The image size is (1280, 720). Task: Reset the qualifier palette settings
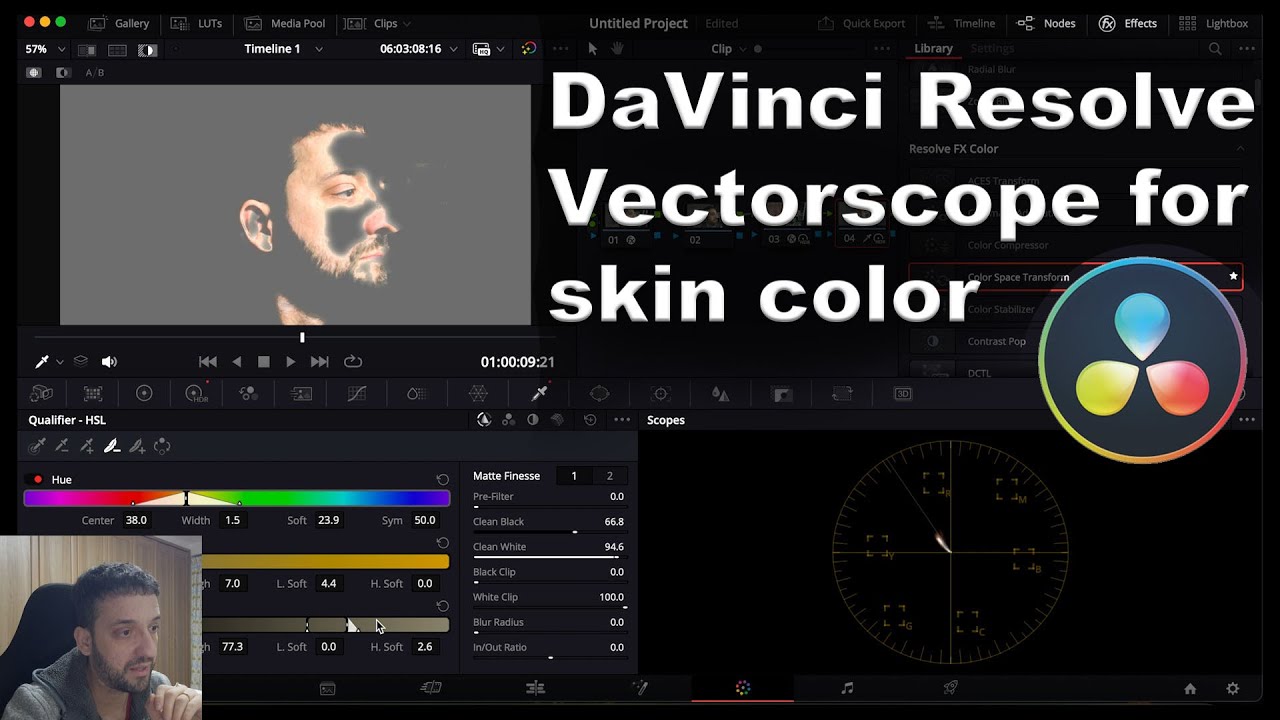pyautogui.click(x=590, y=420)
